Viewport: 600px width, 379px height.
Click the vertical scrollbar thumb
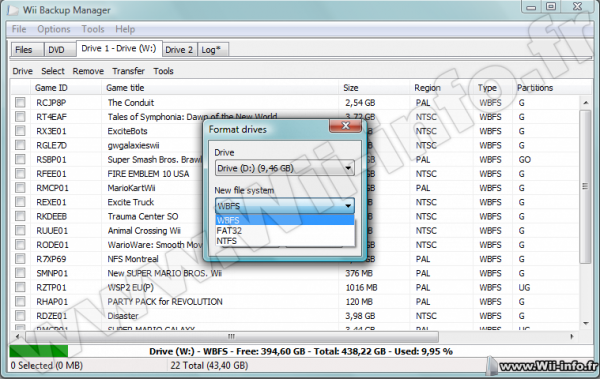[x=585, y=186]
